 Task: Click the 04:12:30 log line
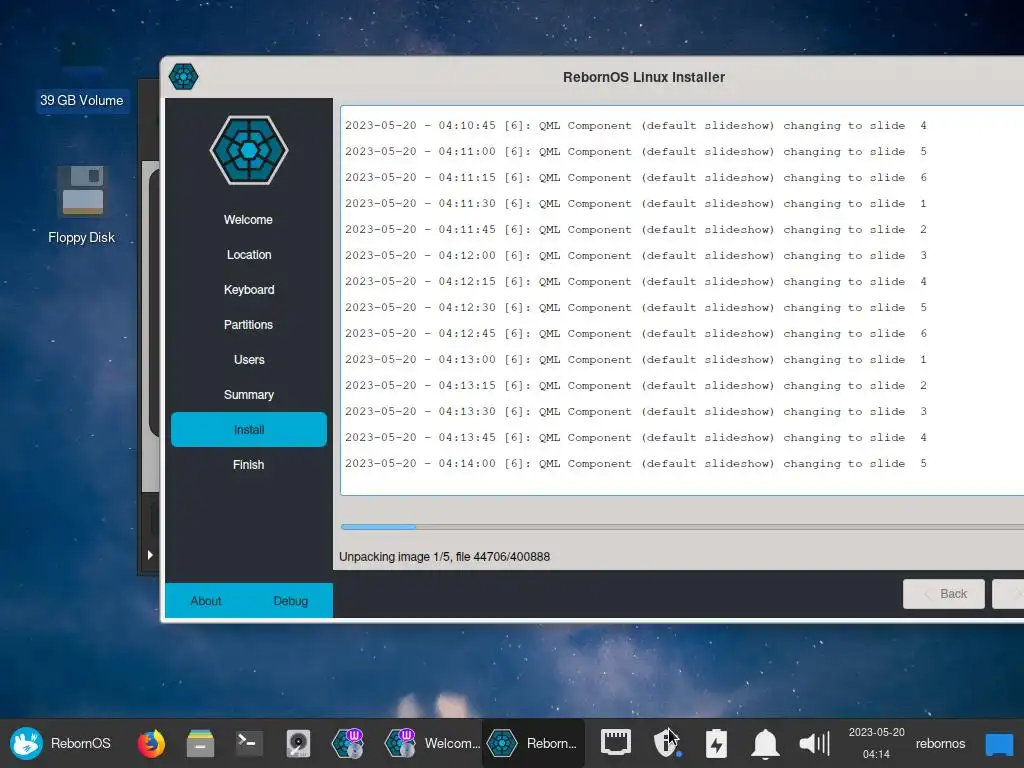point(635,308)
